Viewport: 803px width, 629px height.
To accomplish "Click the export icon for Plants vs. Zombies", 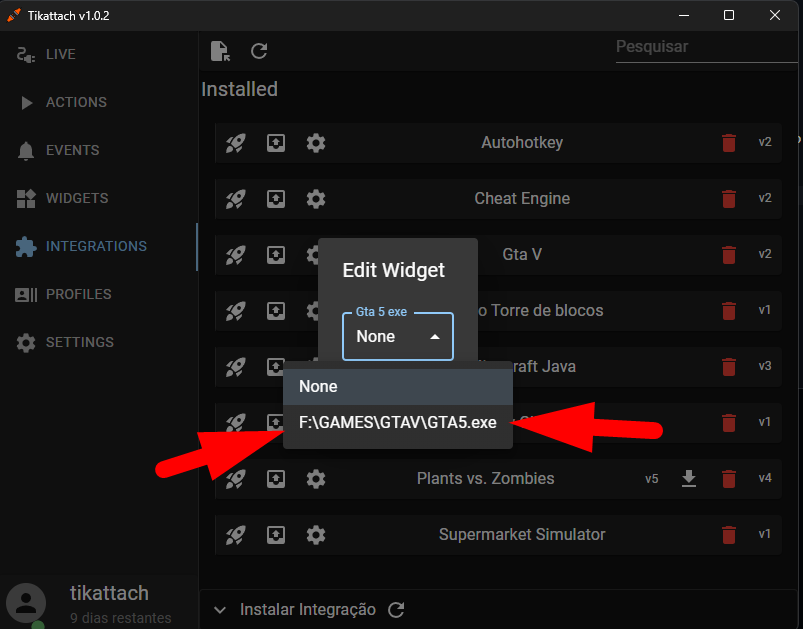I will [276, 479].
